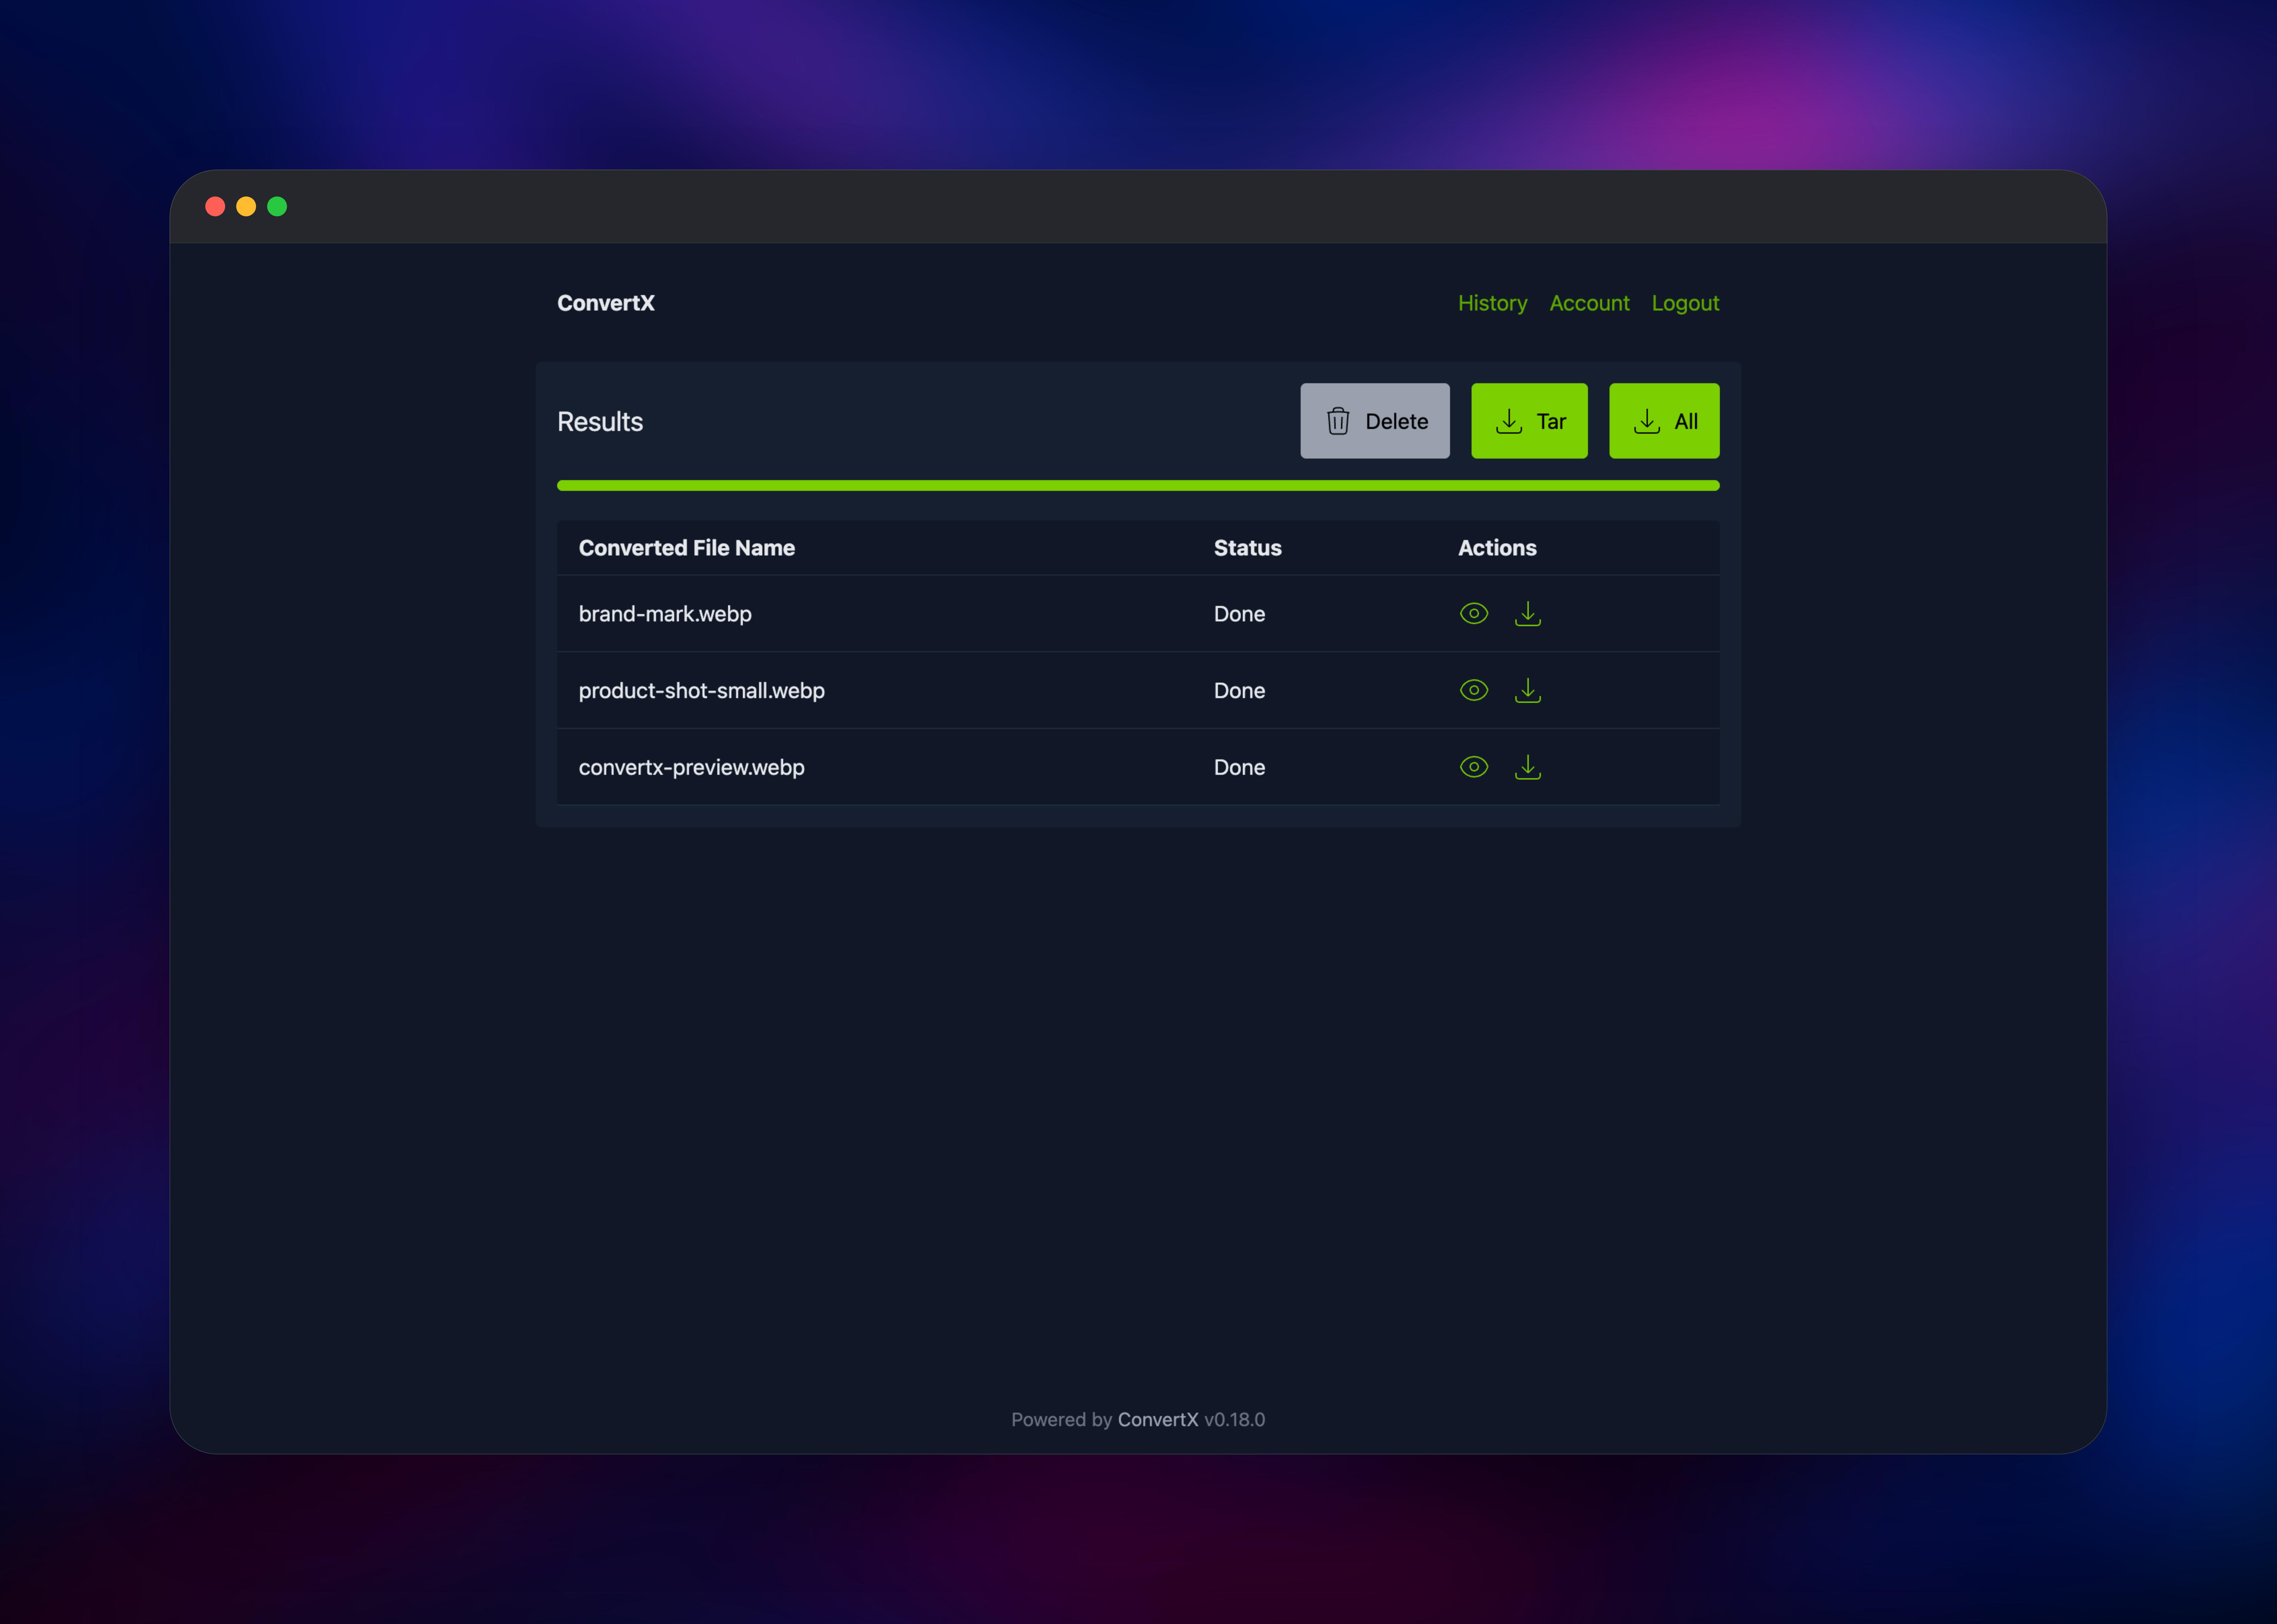Click the Delete button with trash icon
Image resolution: width=2277 pixels, height=1624 pixels.
coord(1375,421)
